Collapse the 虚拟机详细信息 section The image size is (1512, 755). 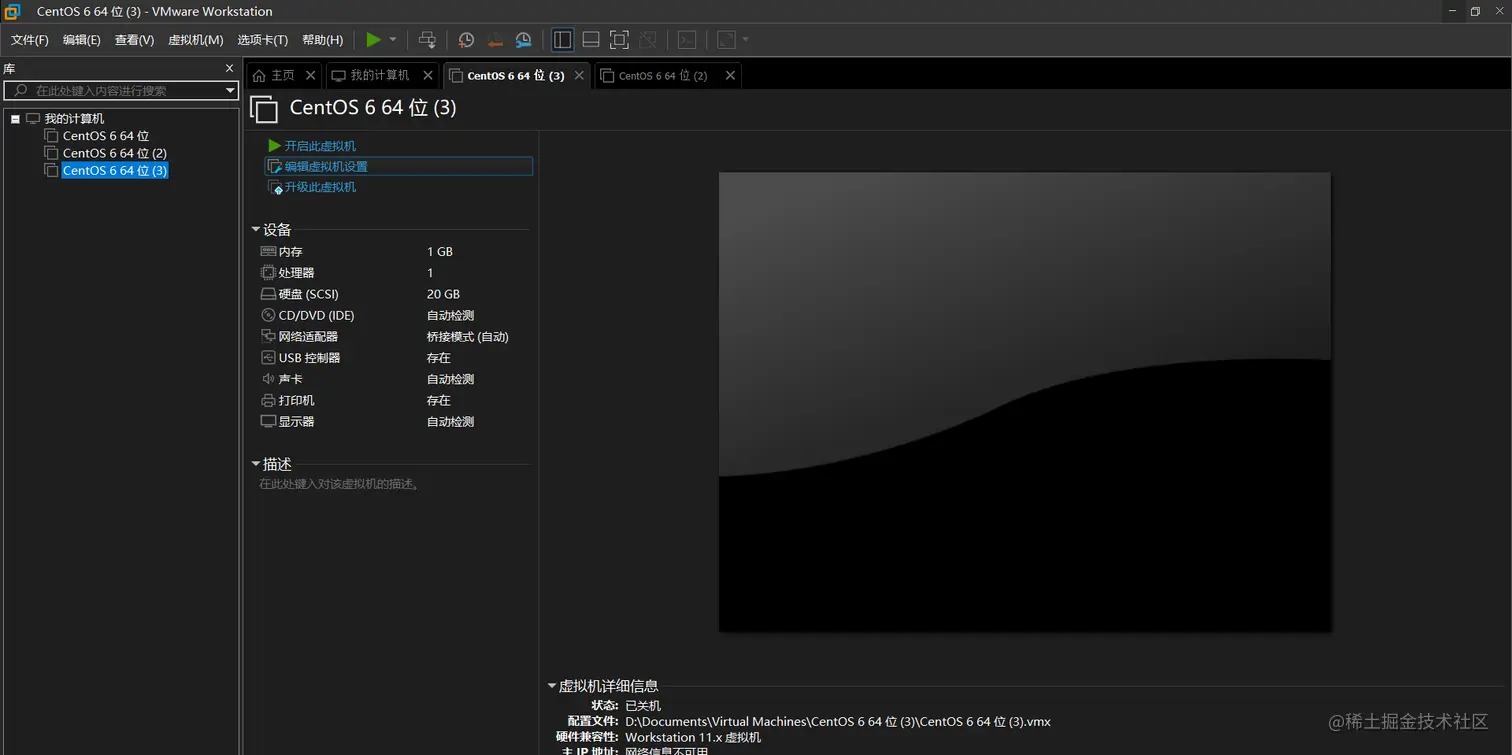pyautogui.click(x=552, y=686)
